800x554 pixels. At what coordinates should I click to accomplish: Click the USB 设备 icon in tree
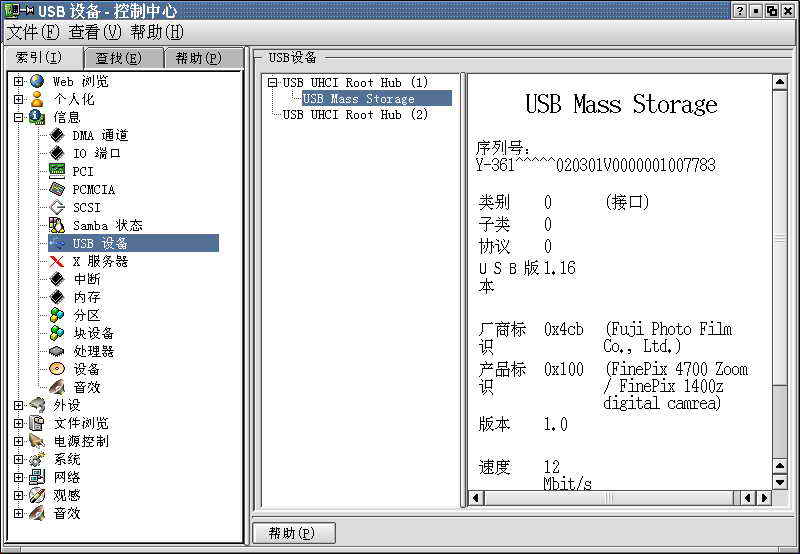(x=57, y=243)
